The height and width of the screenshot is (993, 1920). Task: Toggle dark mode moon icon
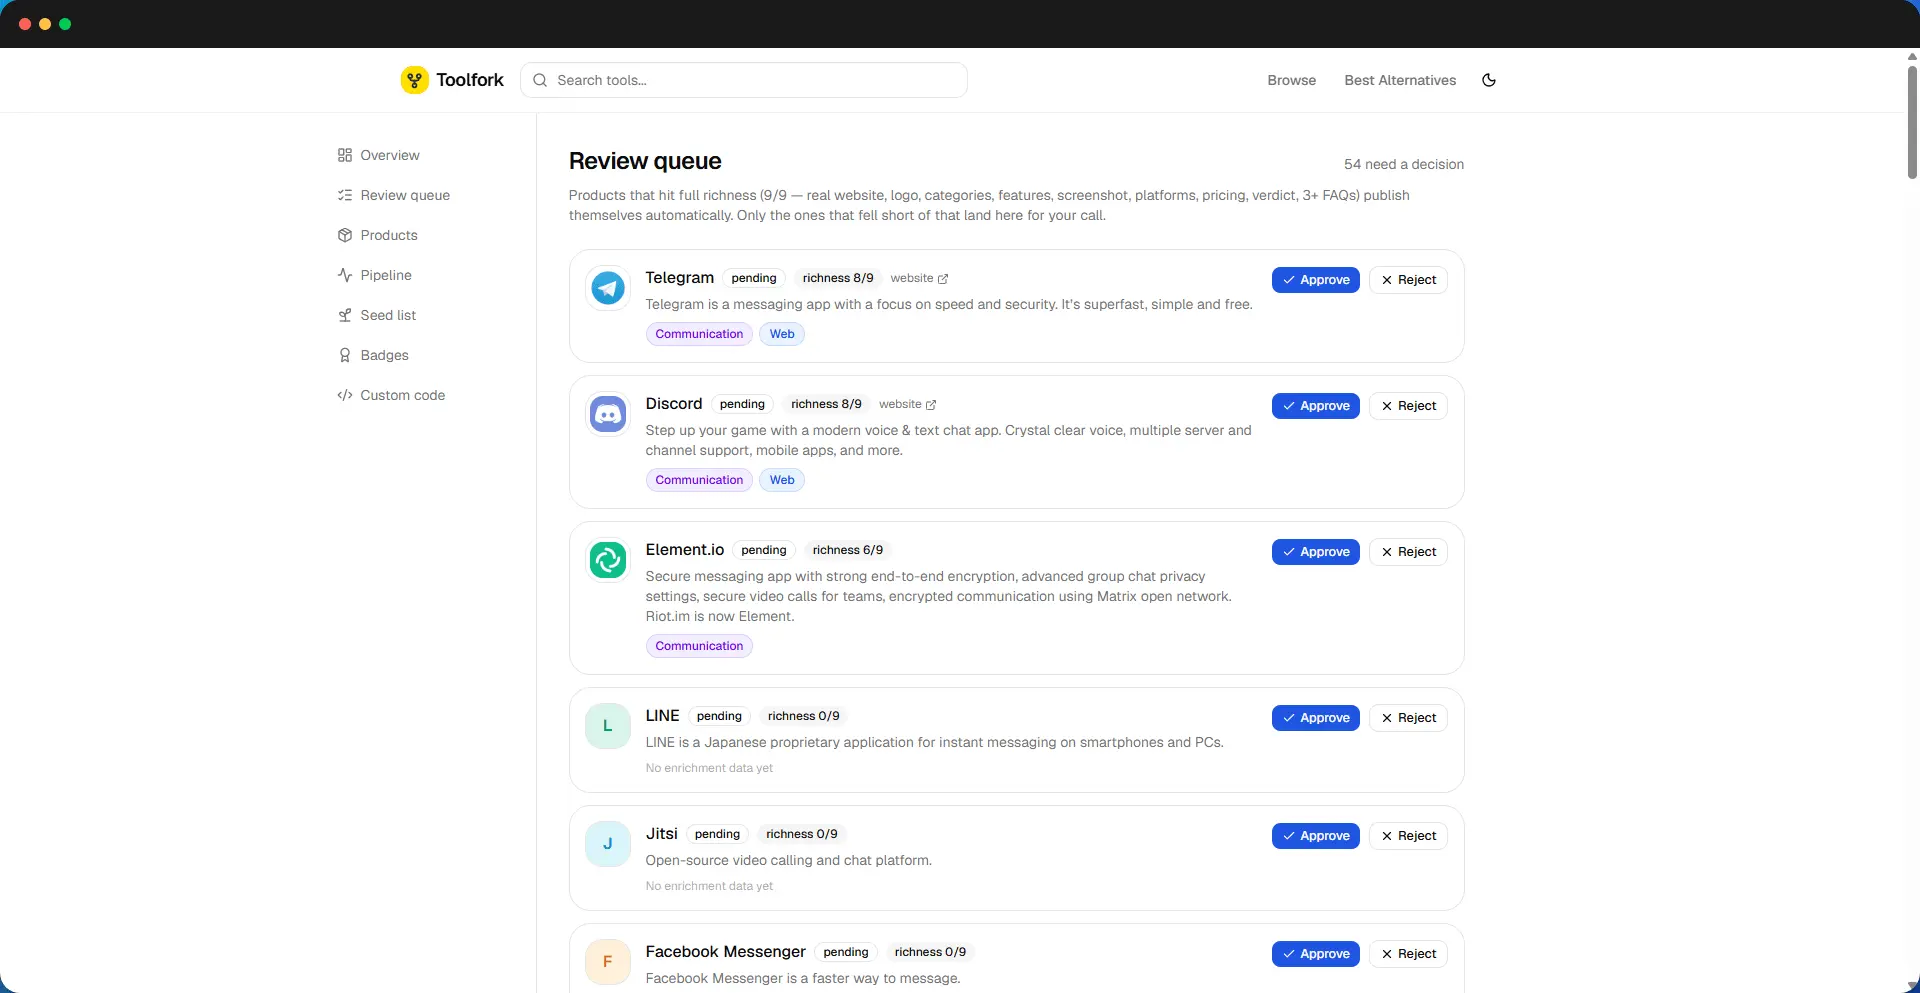1489,80
